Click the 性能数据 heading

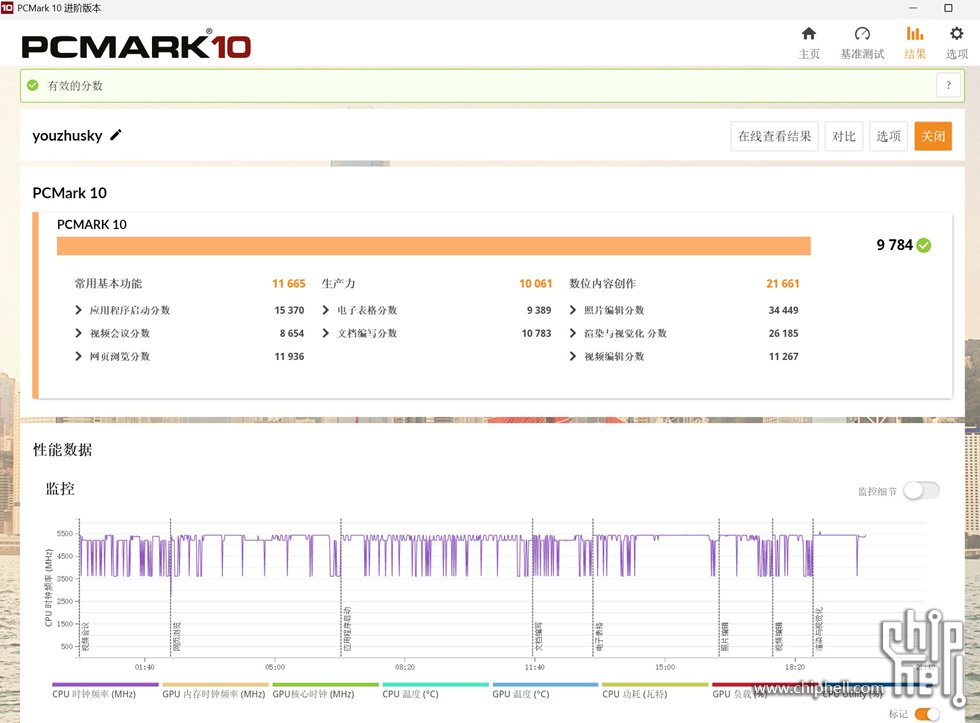click(x=62, y=450)
